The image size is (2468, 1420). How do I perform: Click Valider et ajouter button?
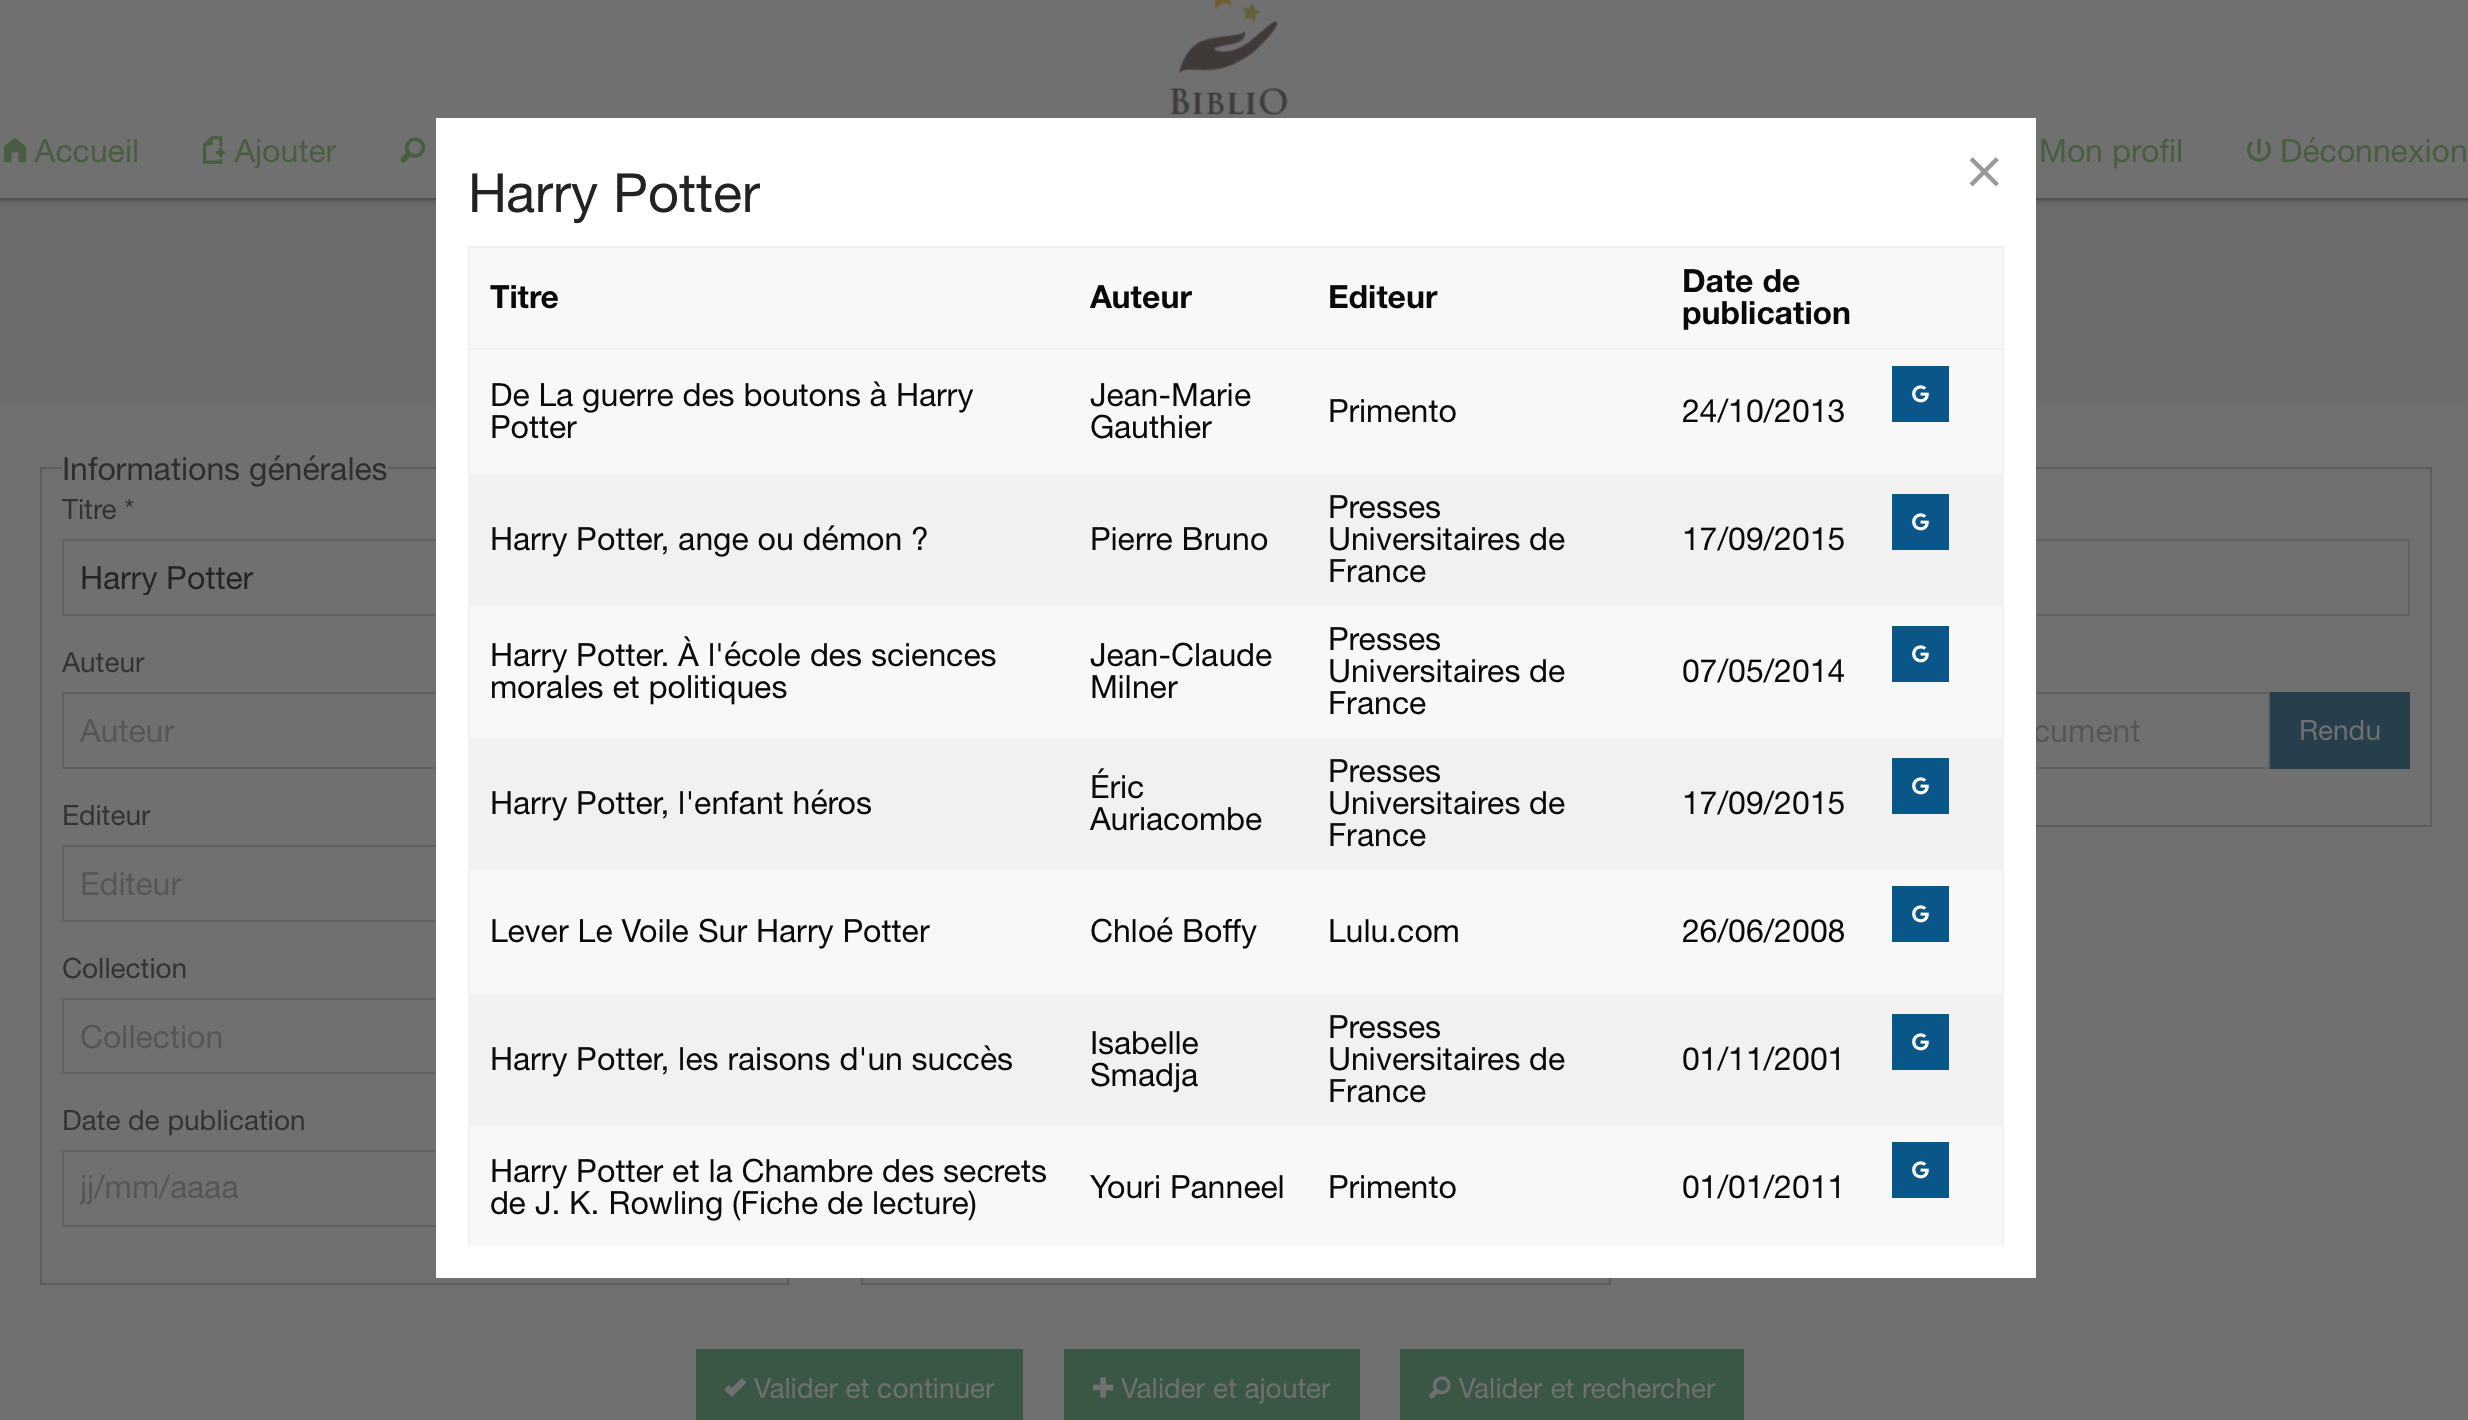point(1211,1387)
